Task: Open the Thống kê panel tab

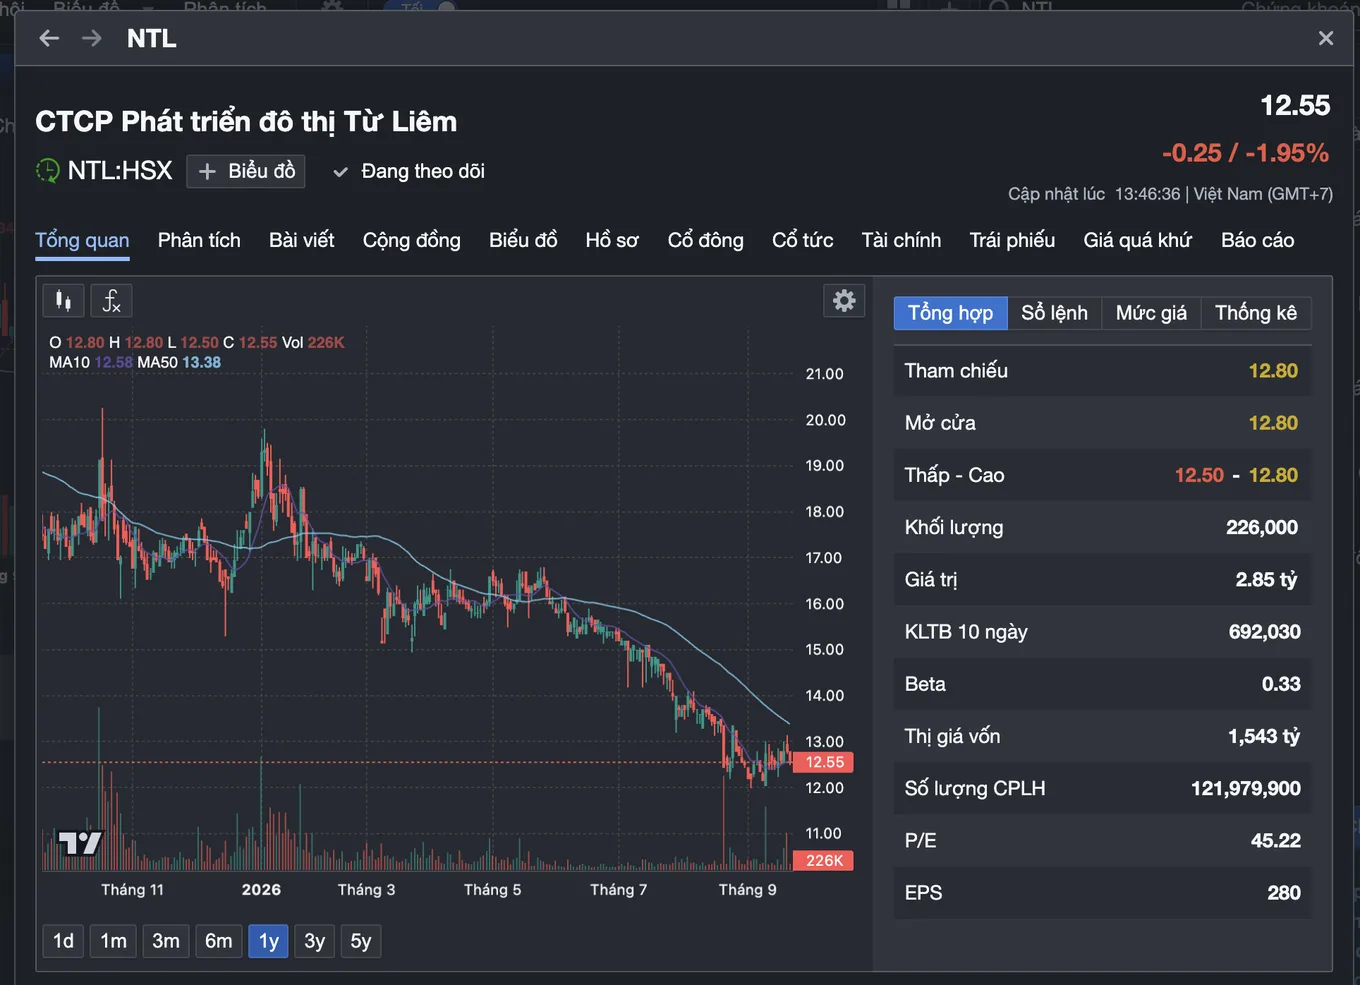Action: [1256, 313]
